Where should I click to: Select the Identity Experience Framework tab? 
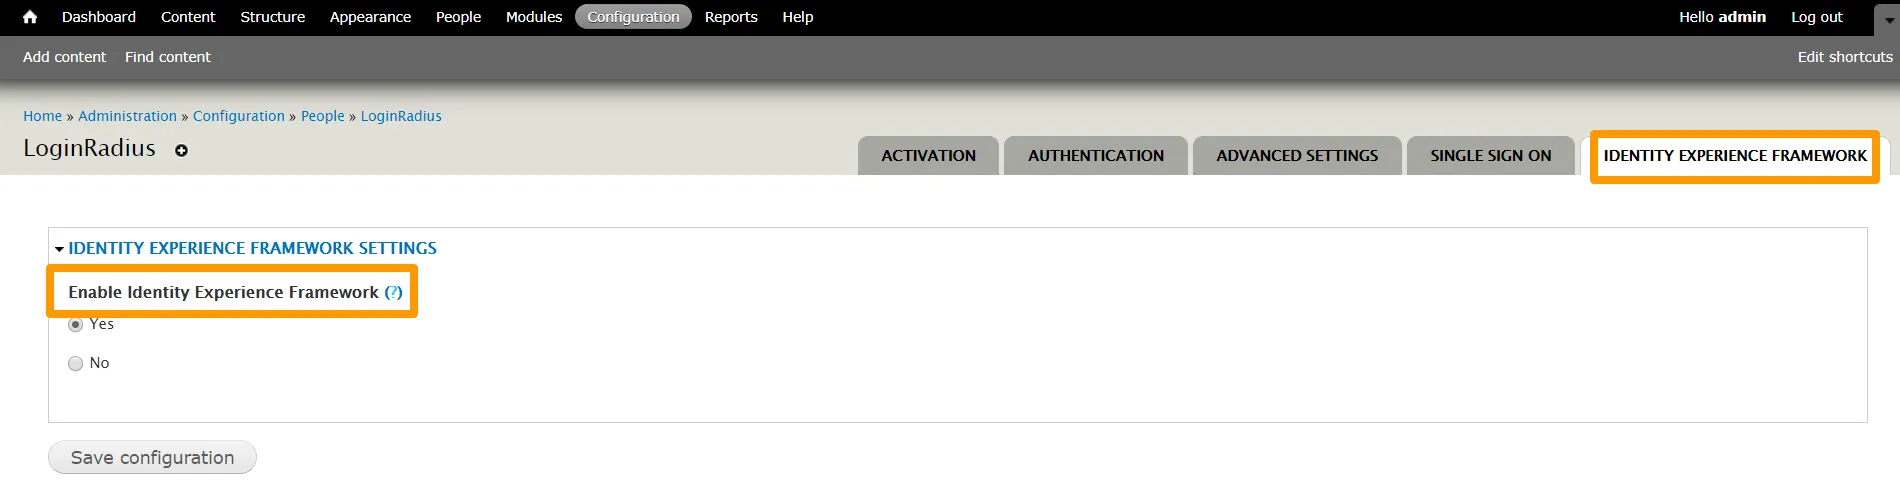click(1735, 156)
